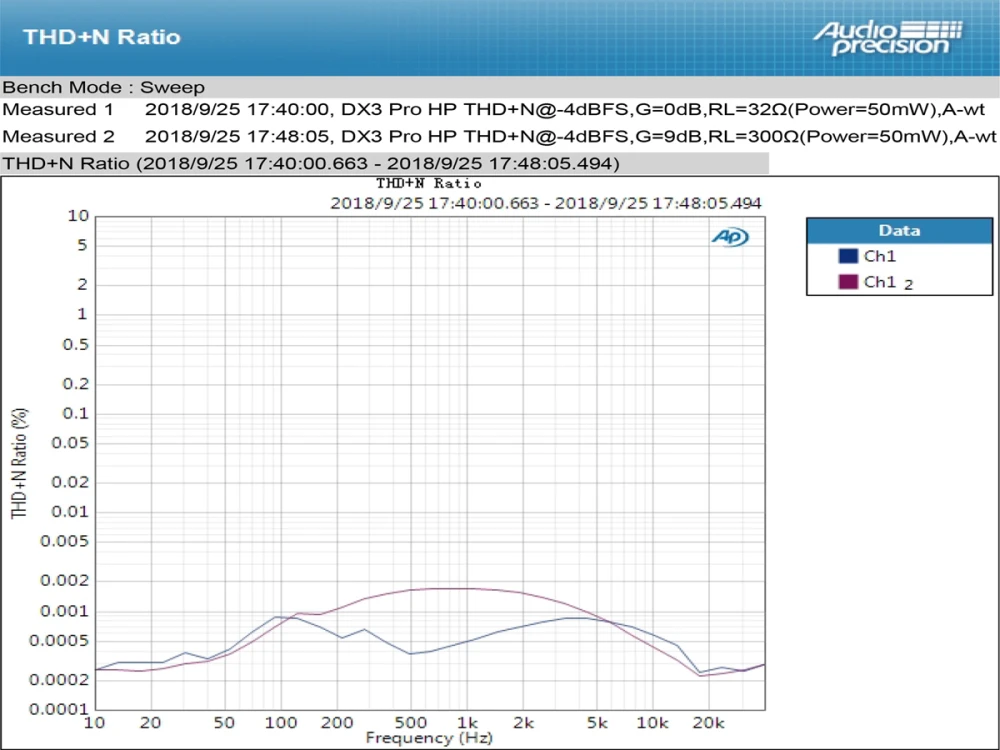Click the 1k tick label on the frequency axis
This screenshot has width=1000, height=750.
tap(467, 723)
